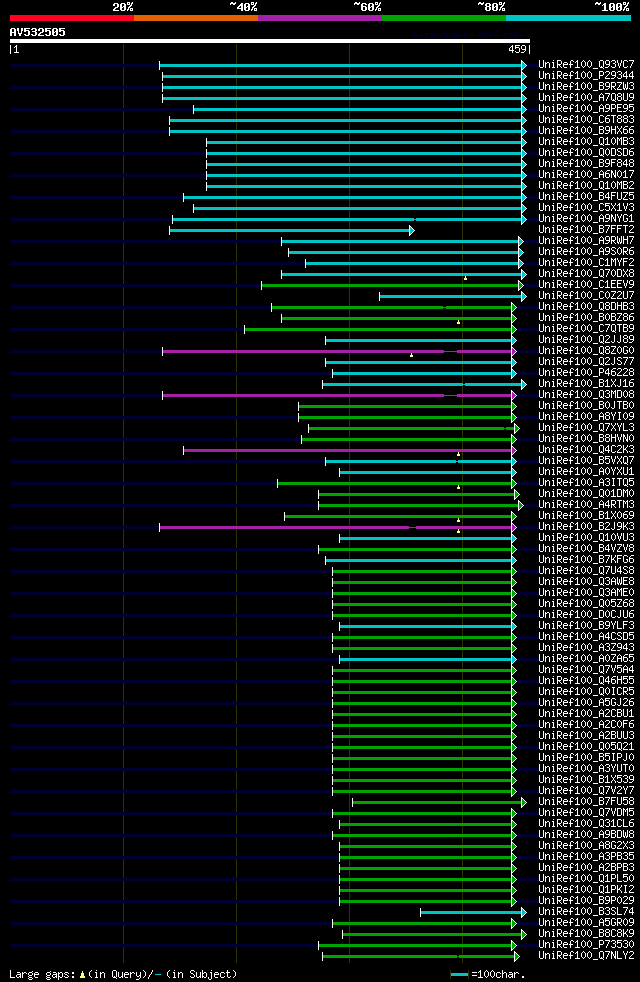The height and width of the screenshot is (982, 640).
Task: Open the UniRef100_P46228 hit label
Action: pyautogui.click(x=586, y=373)
